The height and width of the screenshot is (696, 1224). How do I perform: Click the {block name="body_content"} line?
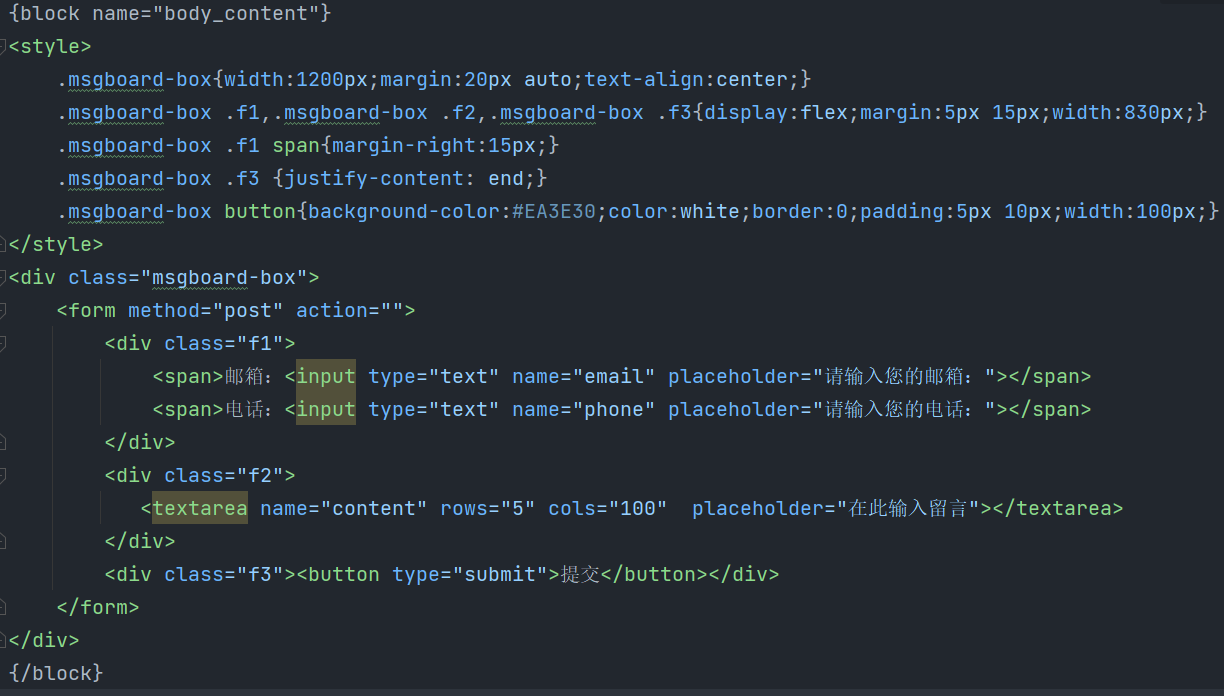click(169, 13)
